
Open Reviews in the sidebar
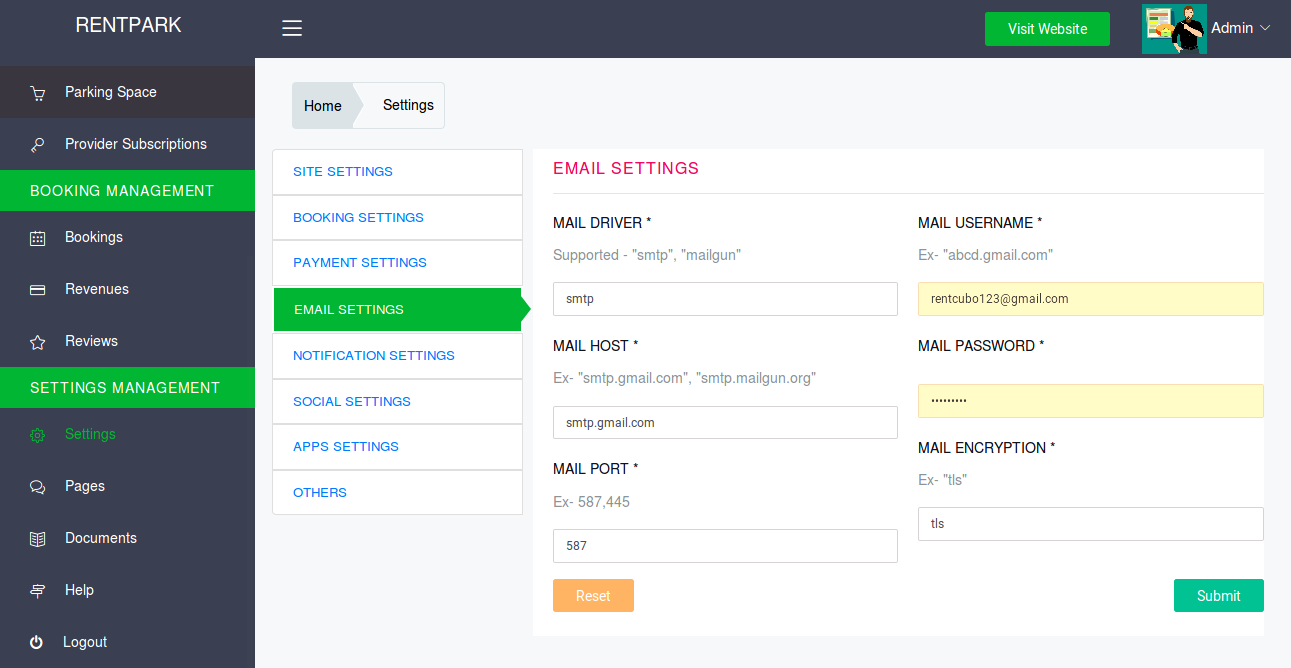coord(127,341)
